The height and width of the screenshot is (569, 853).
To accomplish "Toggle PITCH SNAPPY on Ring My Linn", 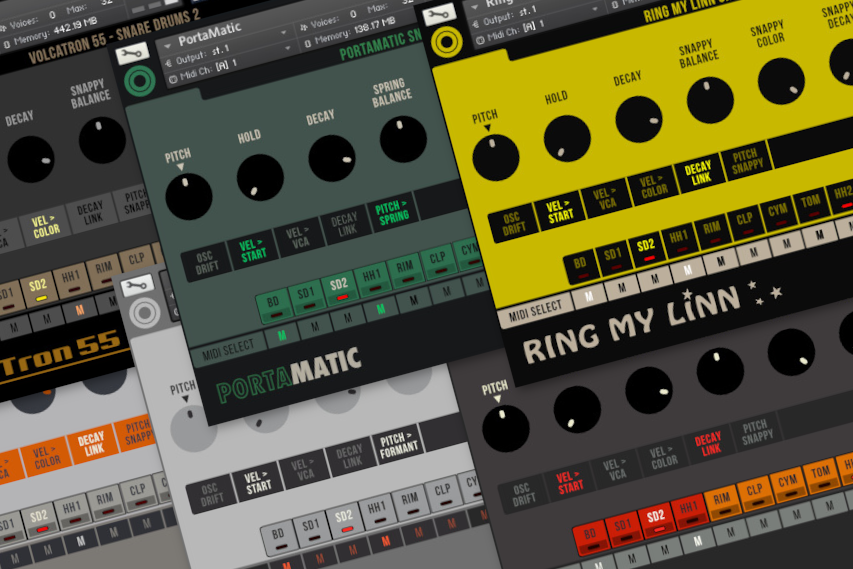I will [x=746, y=159].
